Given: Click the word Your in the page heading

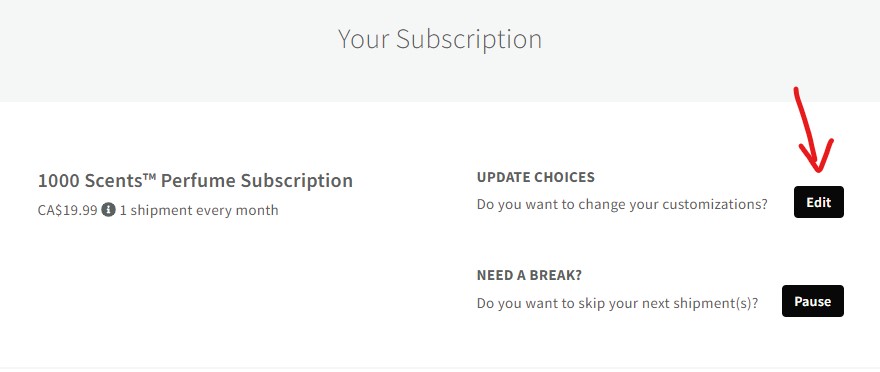Looking at the screenshot, I should (364, 39).
